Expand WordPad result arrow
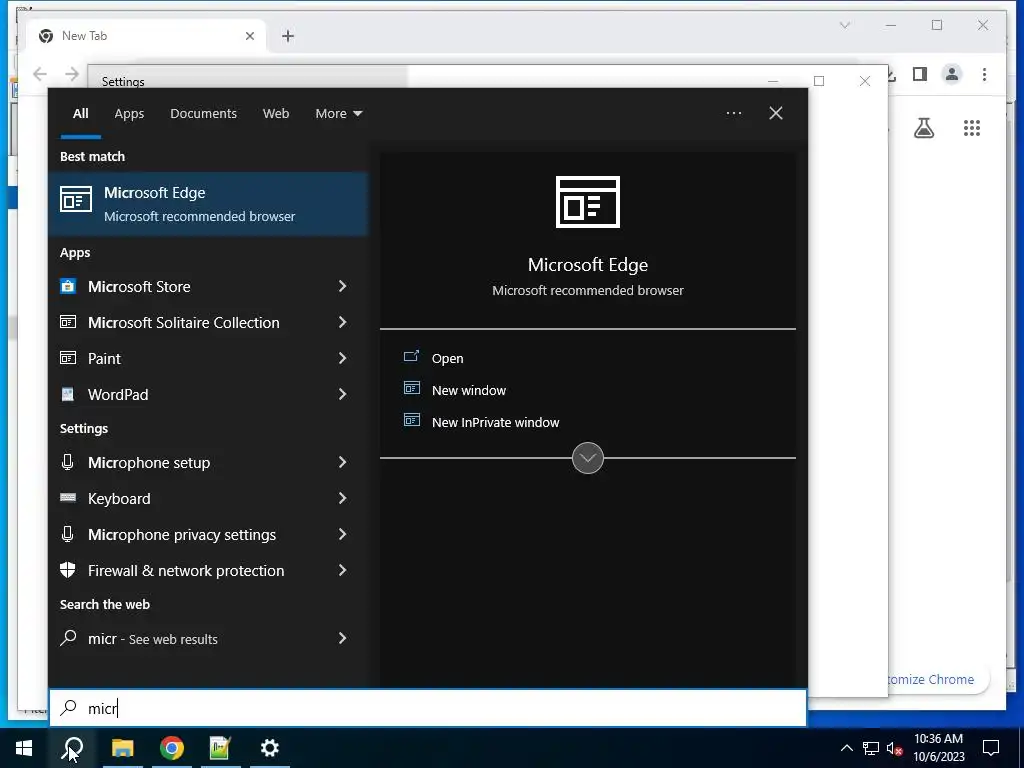The height and width of the screenshot is (768, 1024). tap(342, 394)
